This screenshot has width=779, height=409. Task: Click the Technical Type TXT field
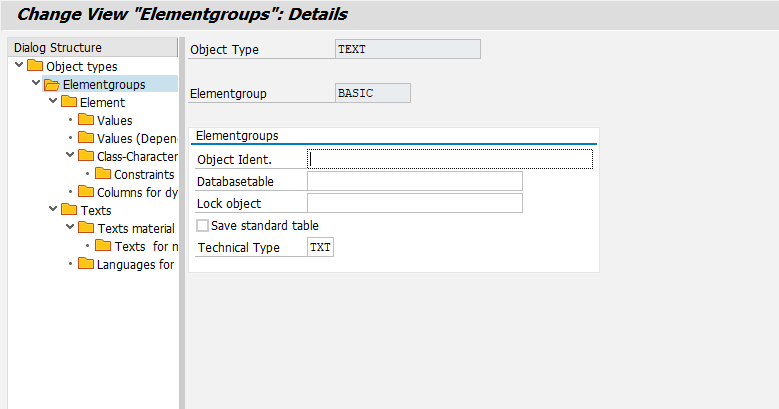320,247
